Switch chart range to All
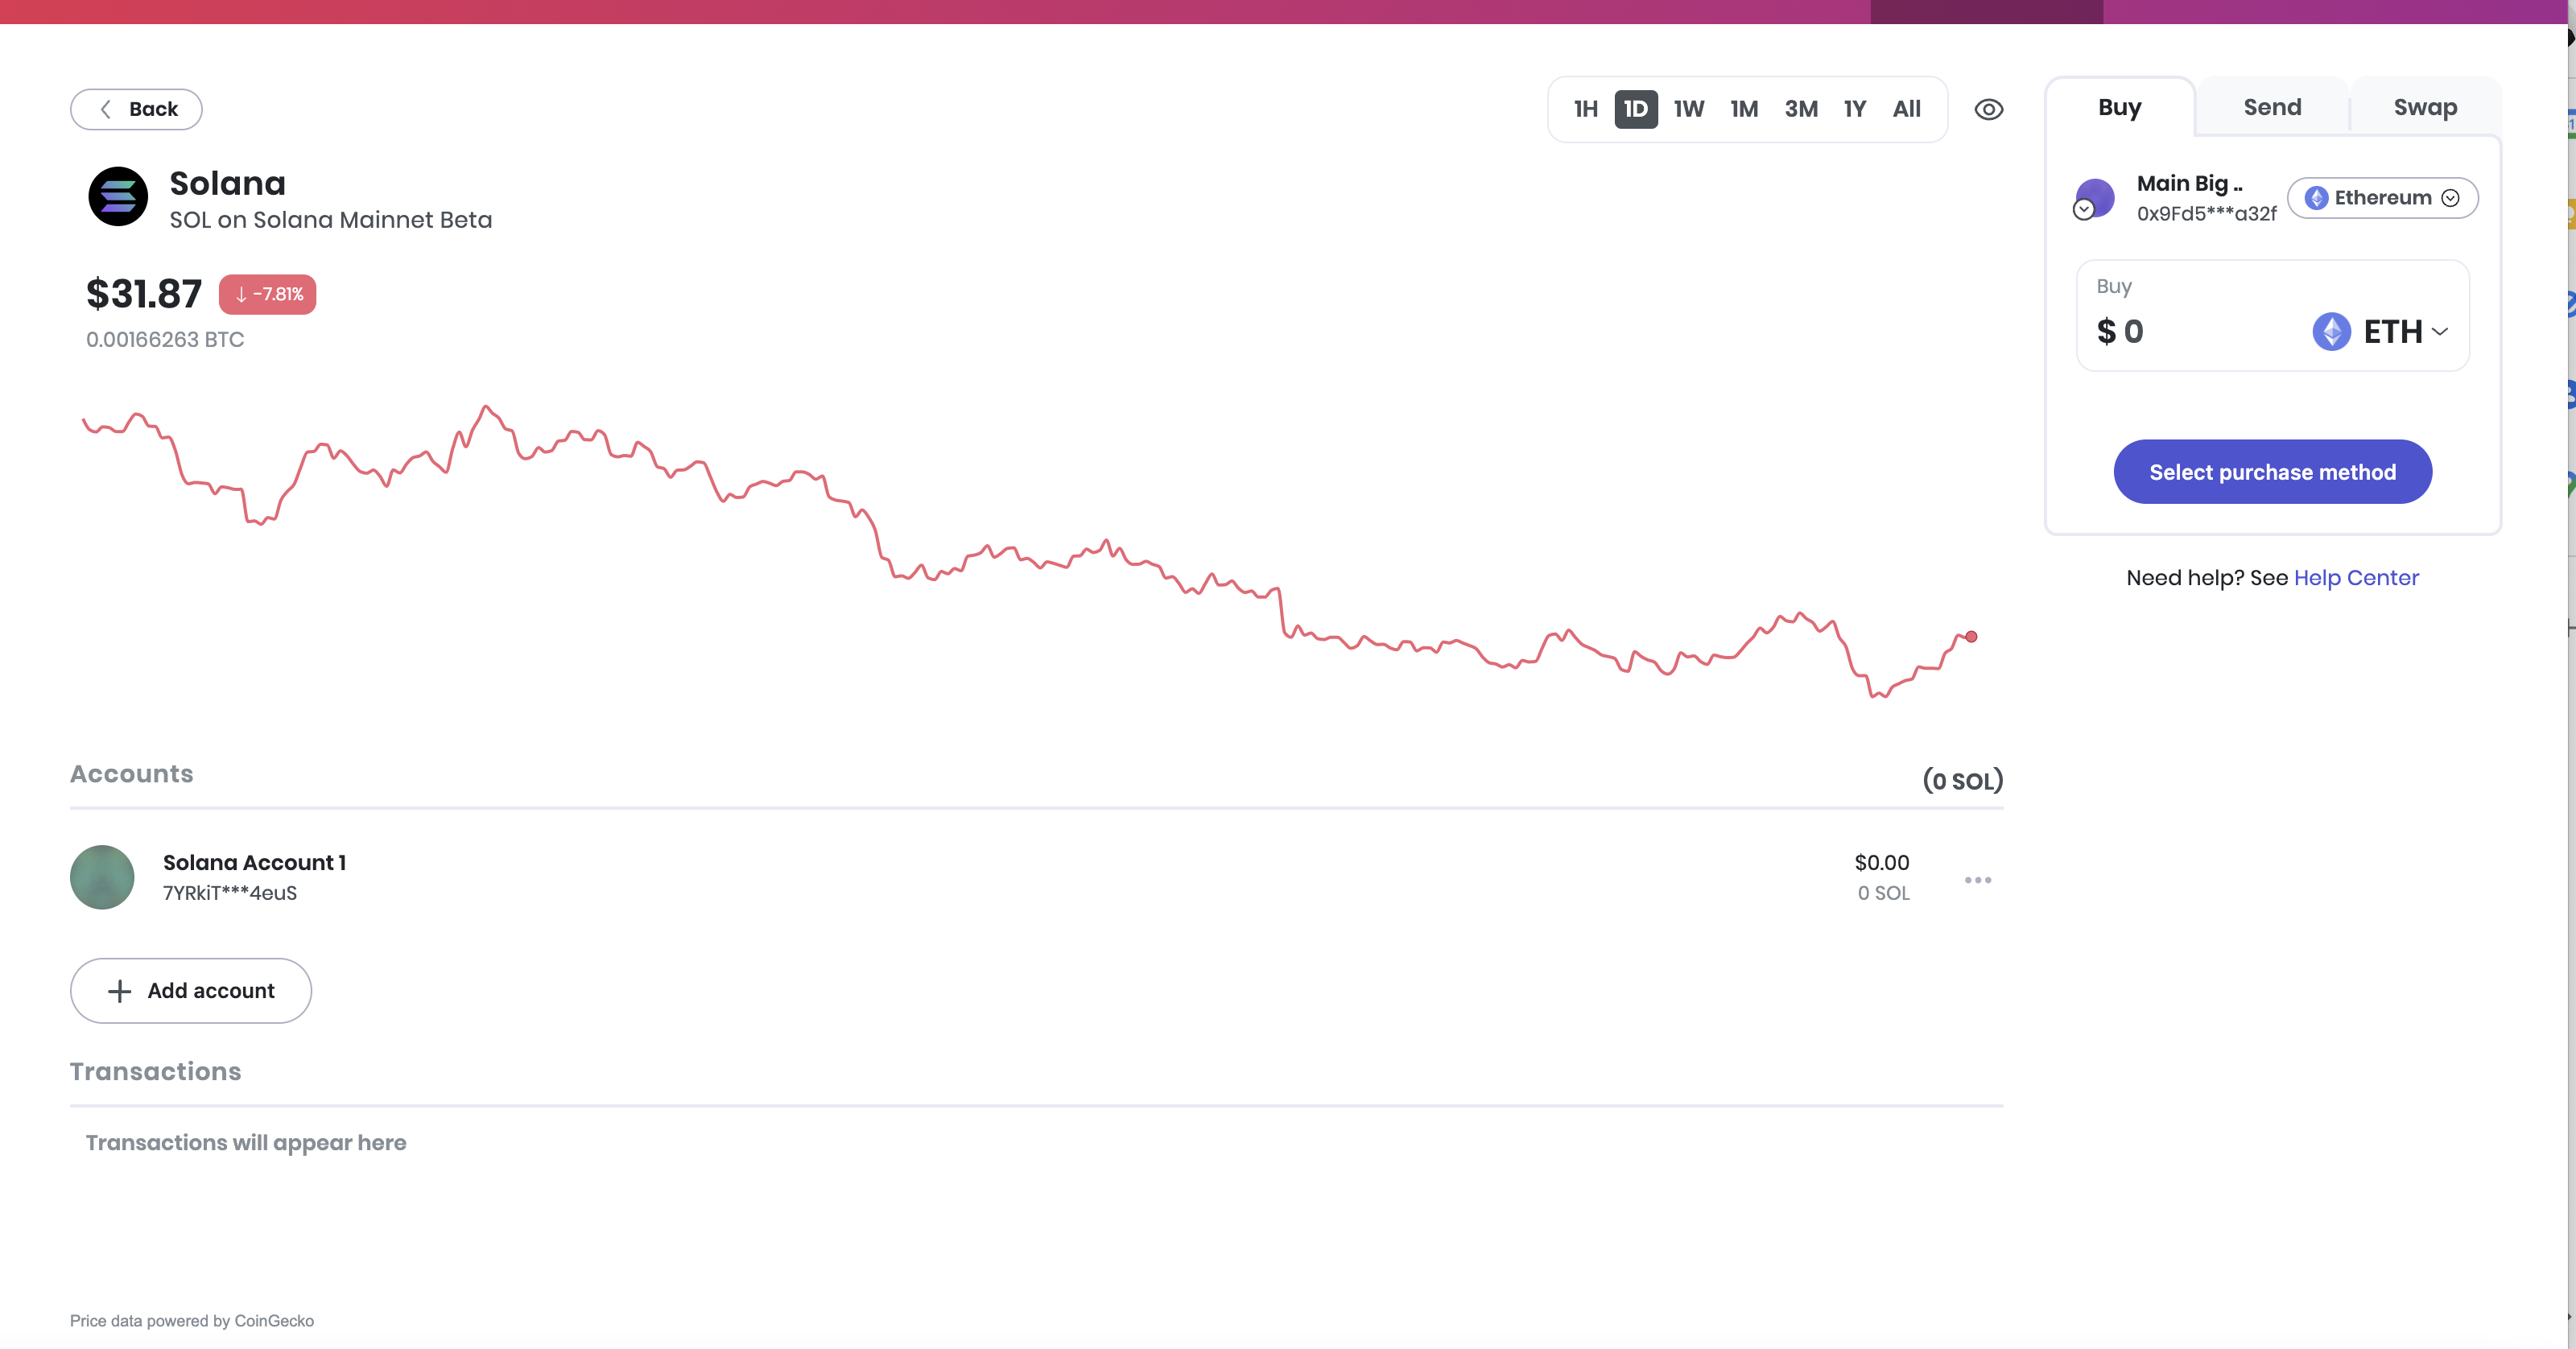 coord(1906,109)
